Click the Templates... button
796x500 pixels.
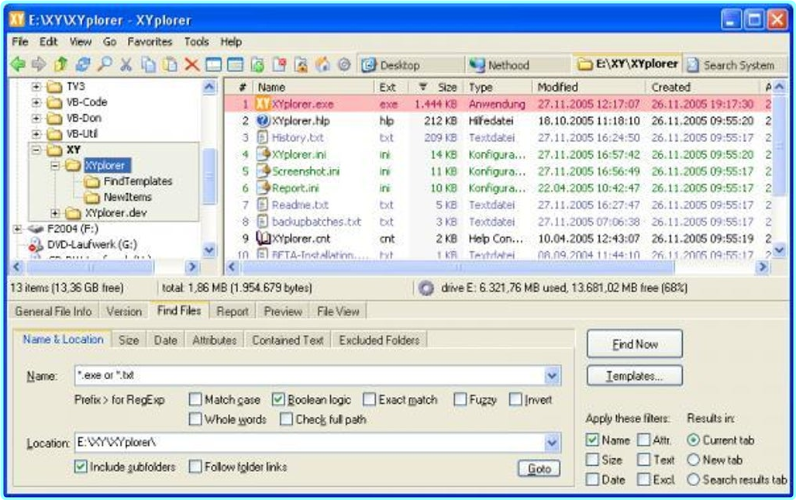[x=635, y=376]
